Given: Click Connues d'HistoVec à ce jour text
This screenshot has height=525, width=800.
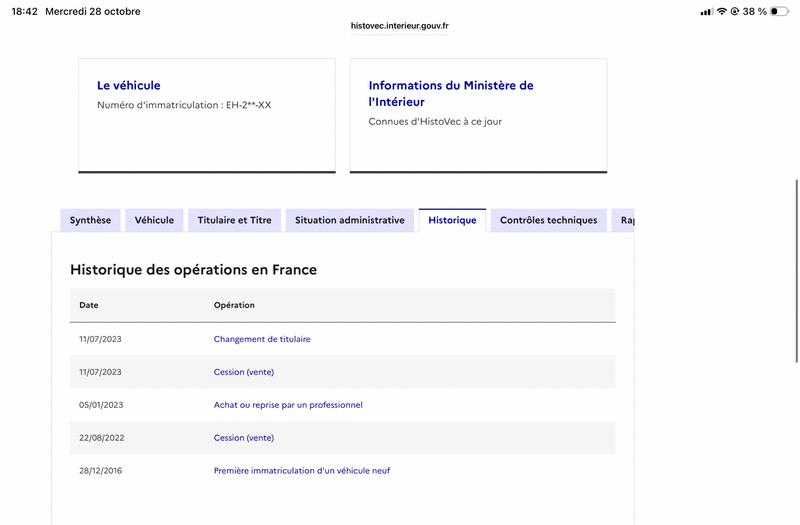Looking at the screenshot, I should (435, 121).
